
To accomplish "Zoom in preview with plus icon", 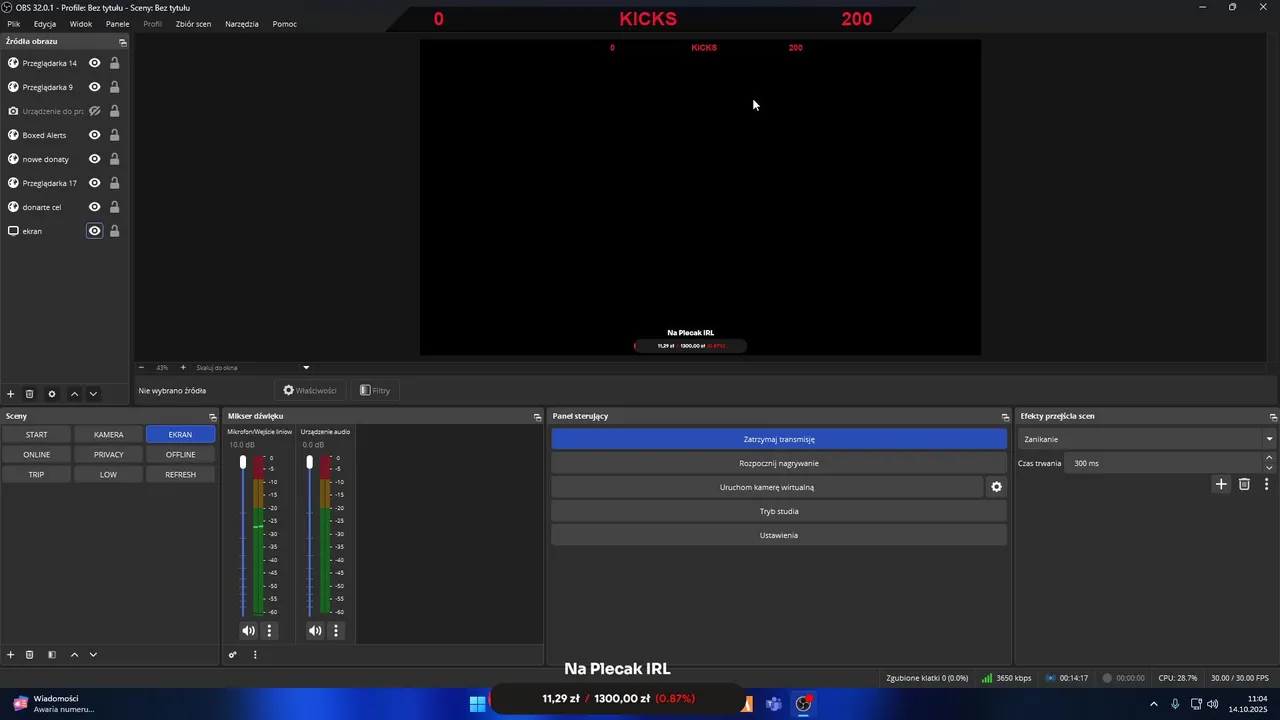I will (x=183, y=367).
